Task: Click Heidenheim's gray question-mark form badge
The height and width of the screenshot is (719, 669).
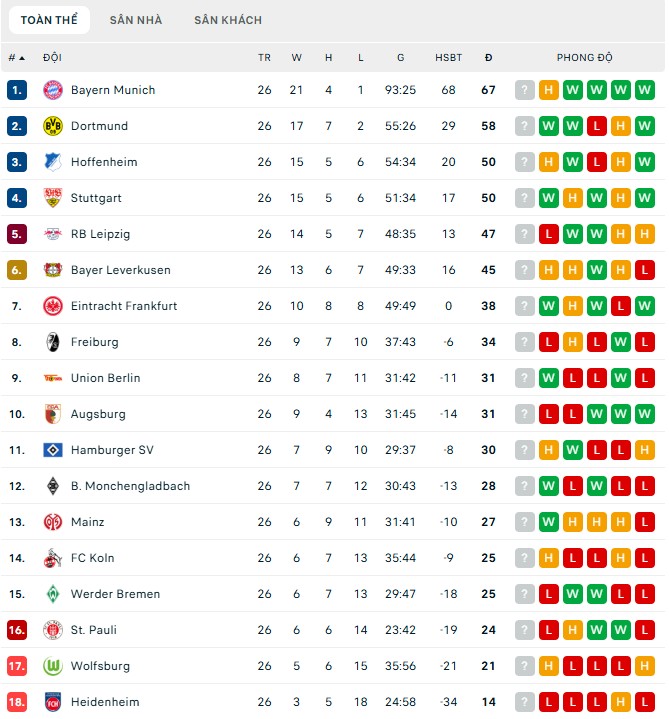Action: (525, 702)
